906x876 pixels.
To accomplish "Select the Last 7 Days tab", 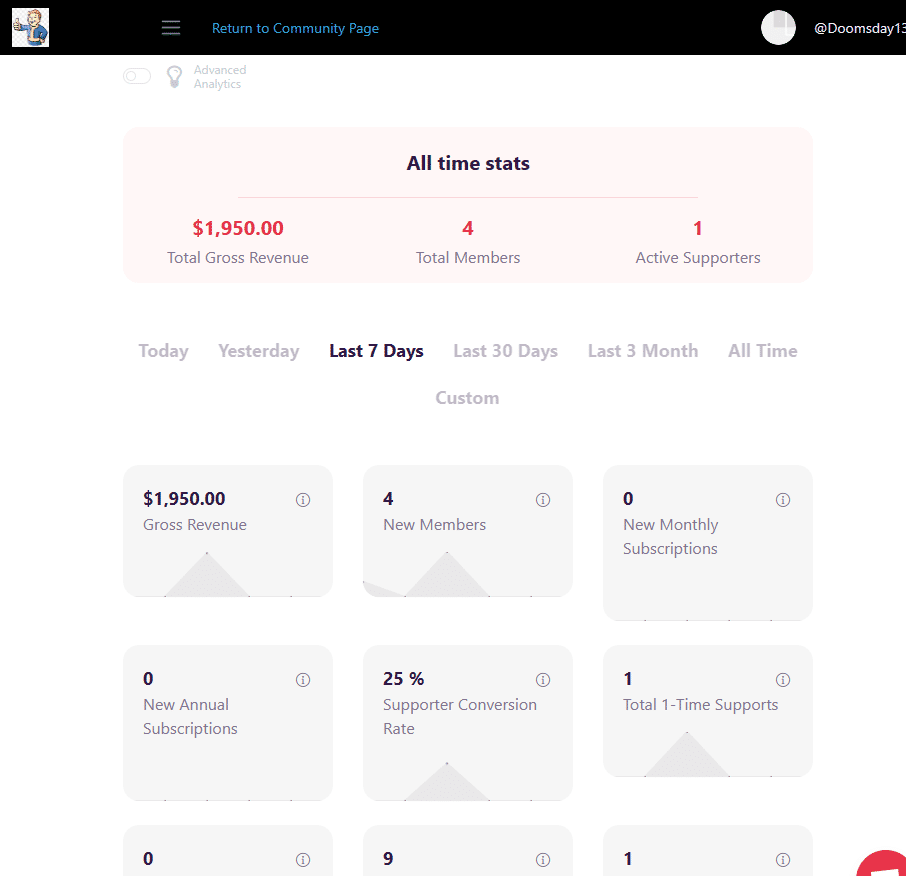I will point(376,351).
